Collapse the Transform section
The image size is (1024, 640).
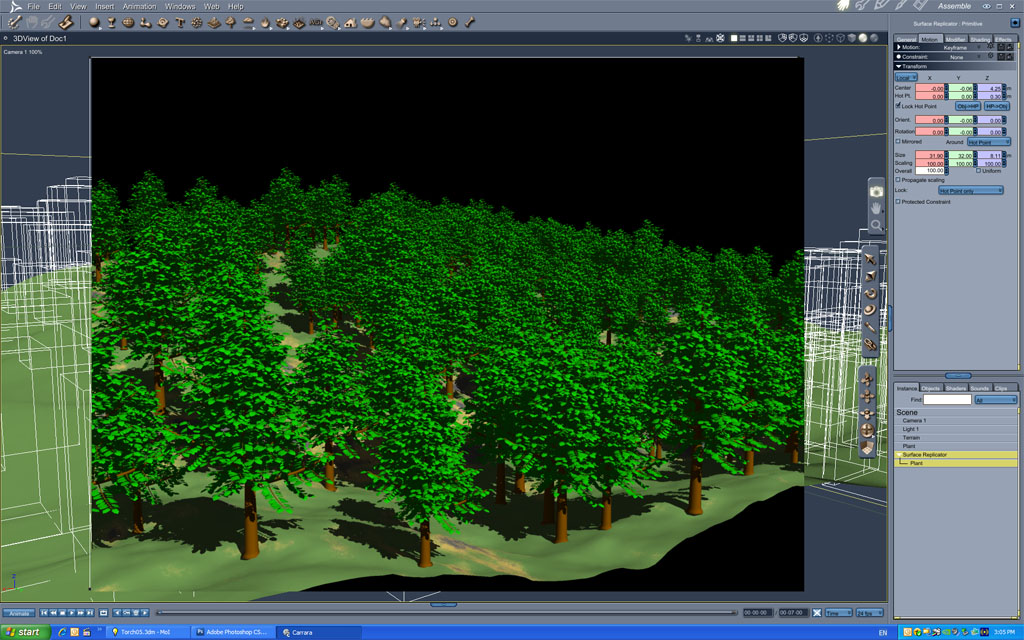[x=899, y=66]
